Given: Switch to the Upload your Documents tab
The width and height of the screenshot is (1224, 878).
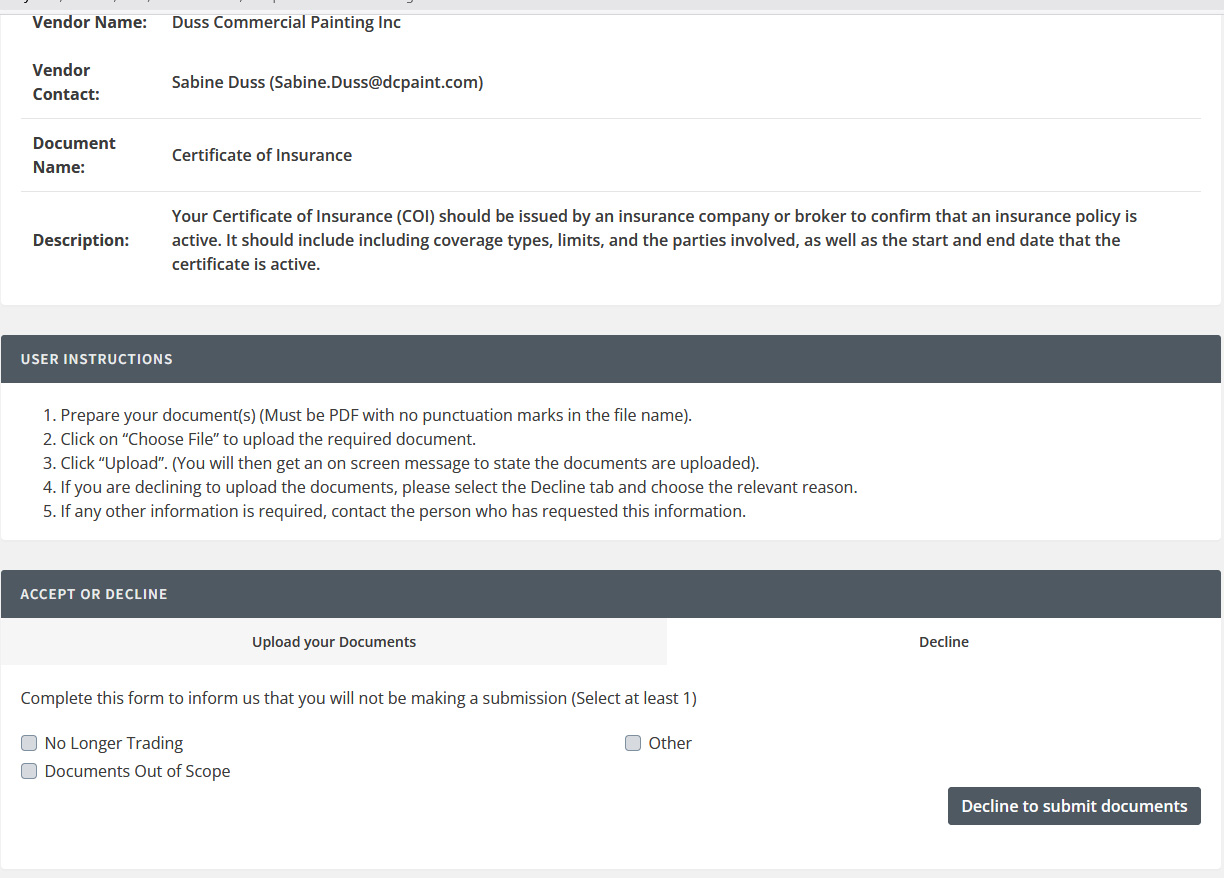Looking at the screenshot, I should tap(334, 642).
